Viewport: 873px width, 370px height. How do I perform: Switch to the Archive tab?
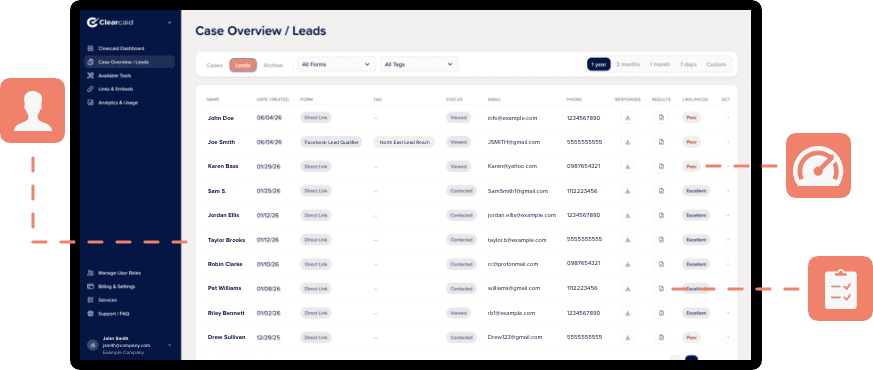click(273, 65)
